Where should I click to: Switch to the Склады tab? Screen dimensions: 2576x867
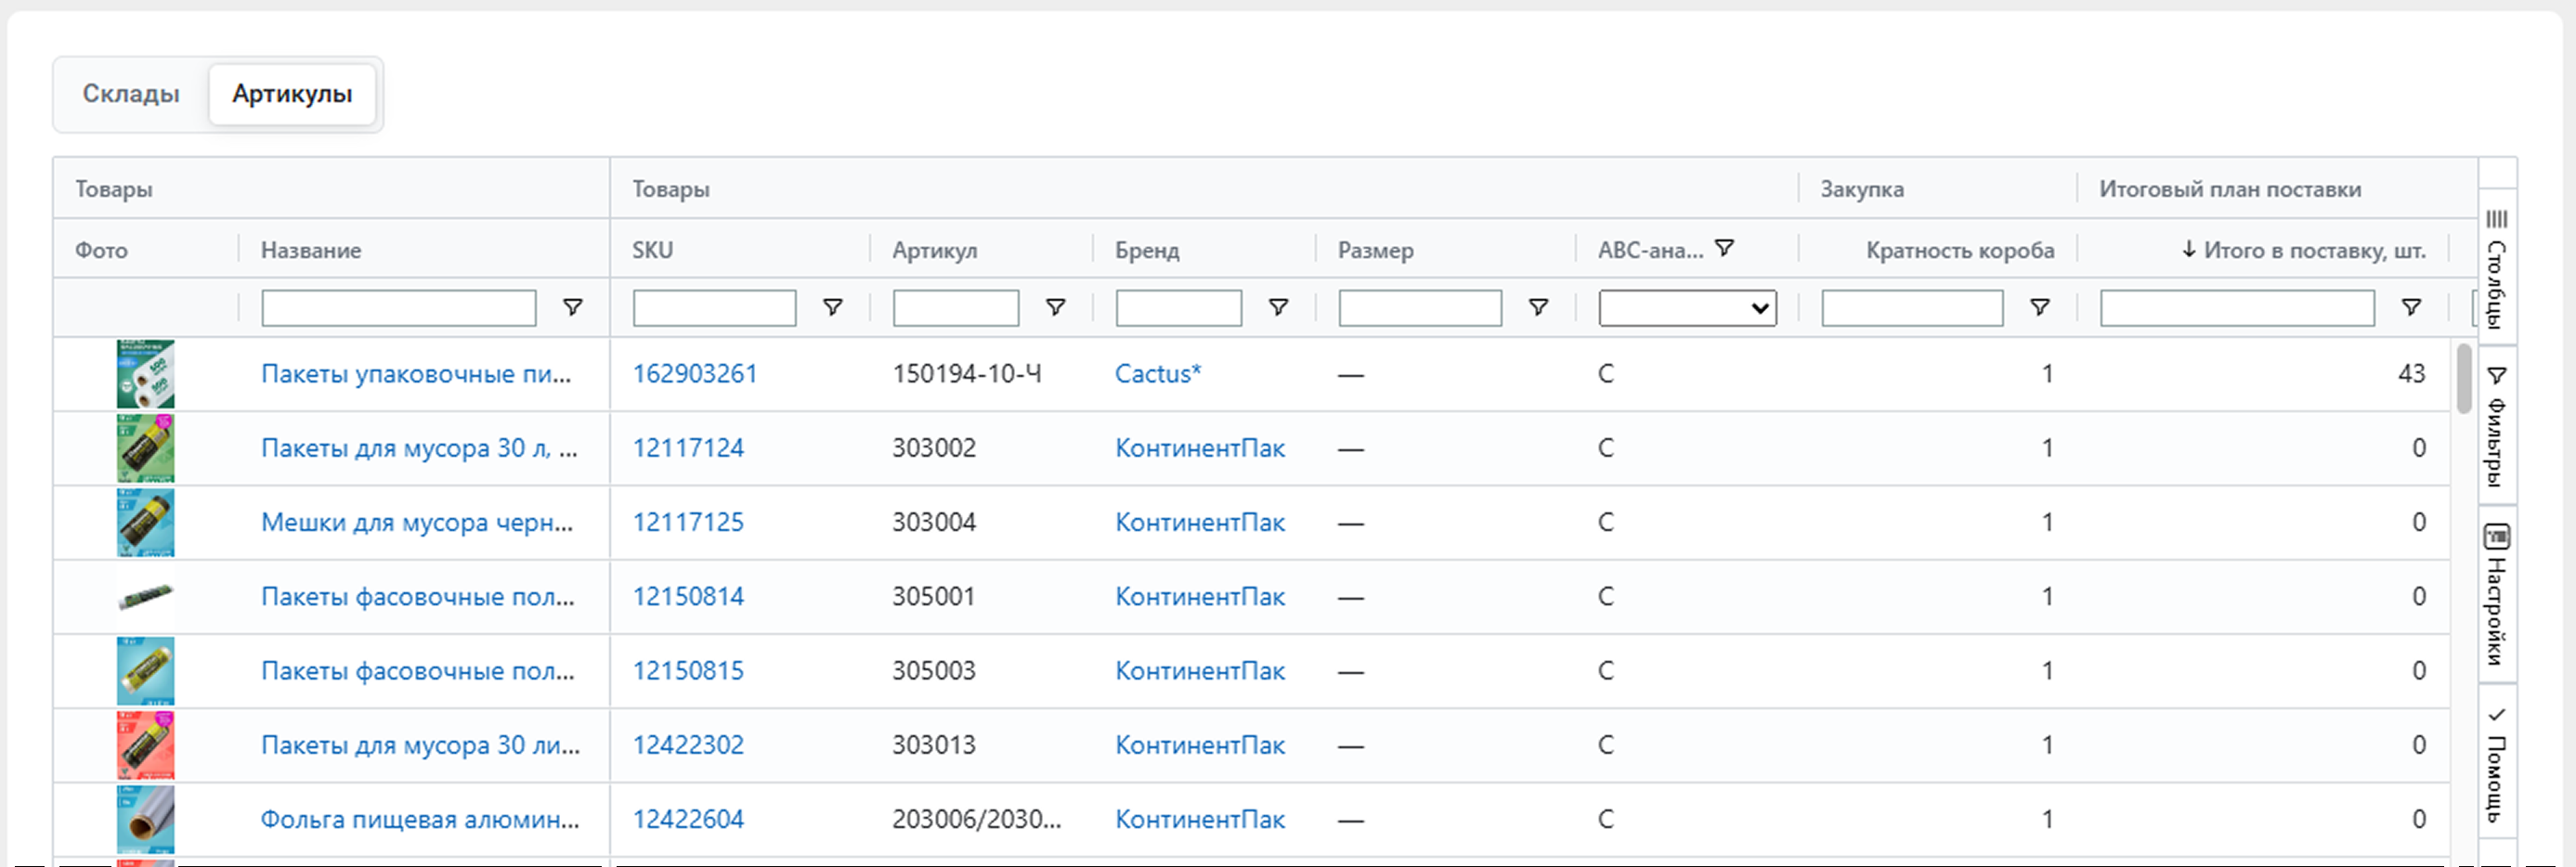tap(131, 94)
